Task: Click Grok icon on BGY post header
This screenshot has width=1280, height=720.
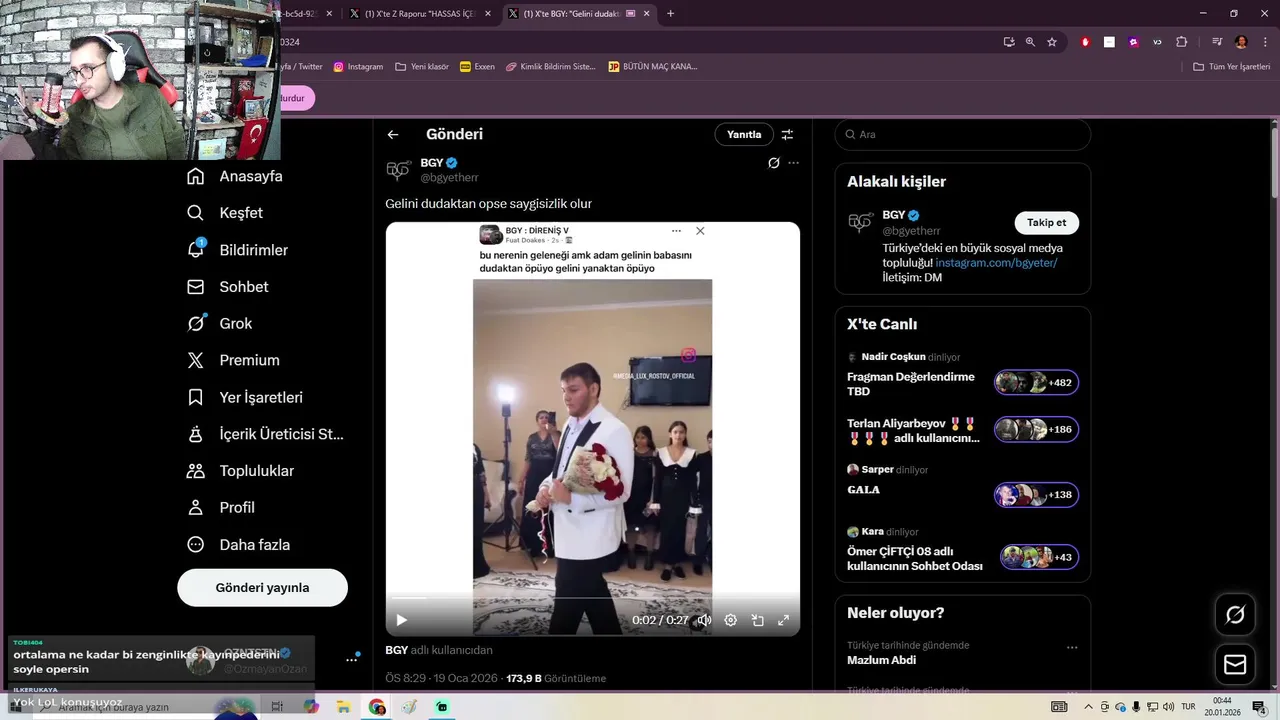Action: pos(773,163)
